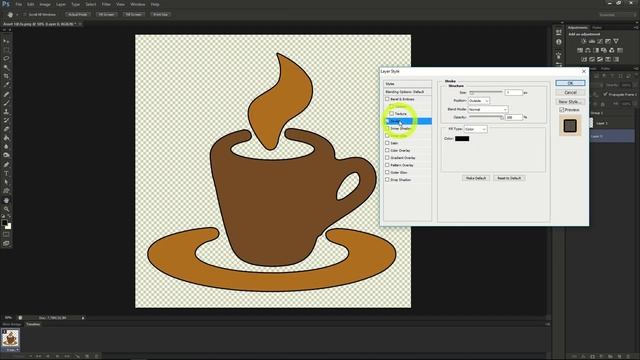Image resolution: width=640 pixels, height=360 pixels.
Task: Toggle the Preview checkbox in Layer Style
Action: pos(562,110)
